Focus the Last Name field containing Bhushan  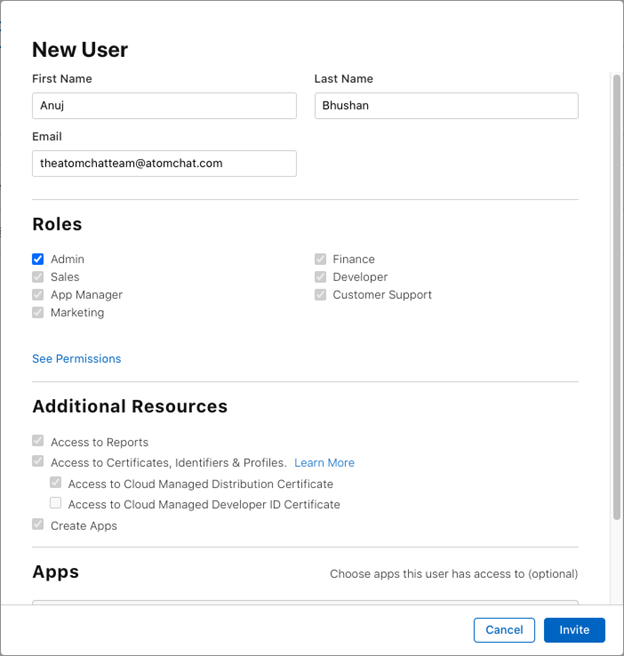pyautogui.click(x=446, y=105)
